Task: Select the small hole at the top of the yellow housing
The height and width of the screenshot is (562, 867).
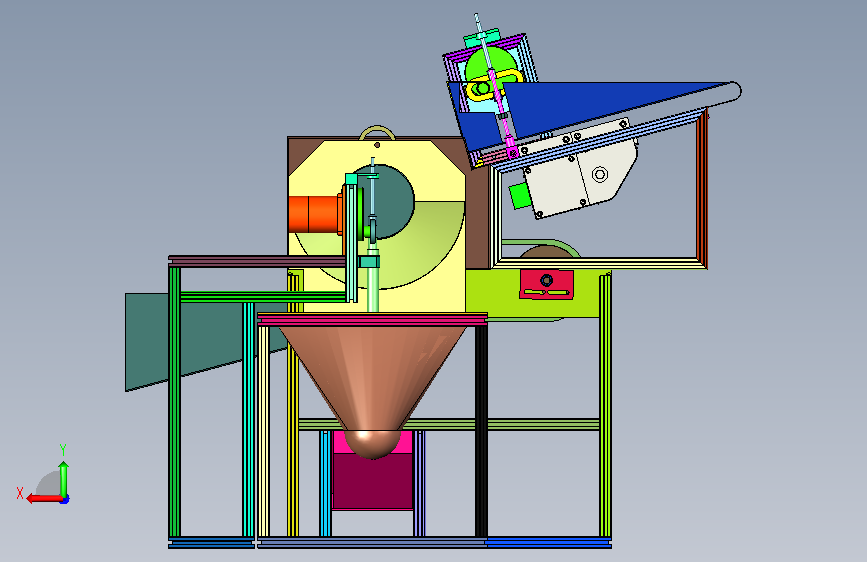Action: coord(377,145)
